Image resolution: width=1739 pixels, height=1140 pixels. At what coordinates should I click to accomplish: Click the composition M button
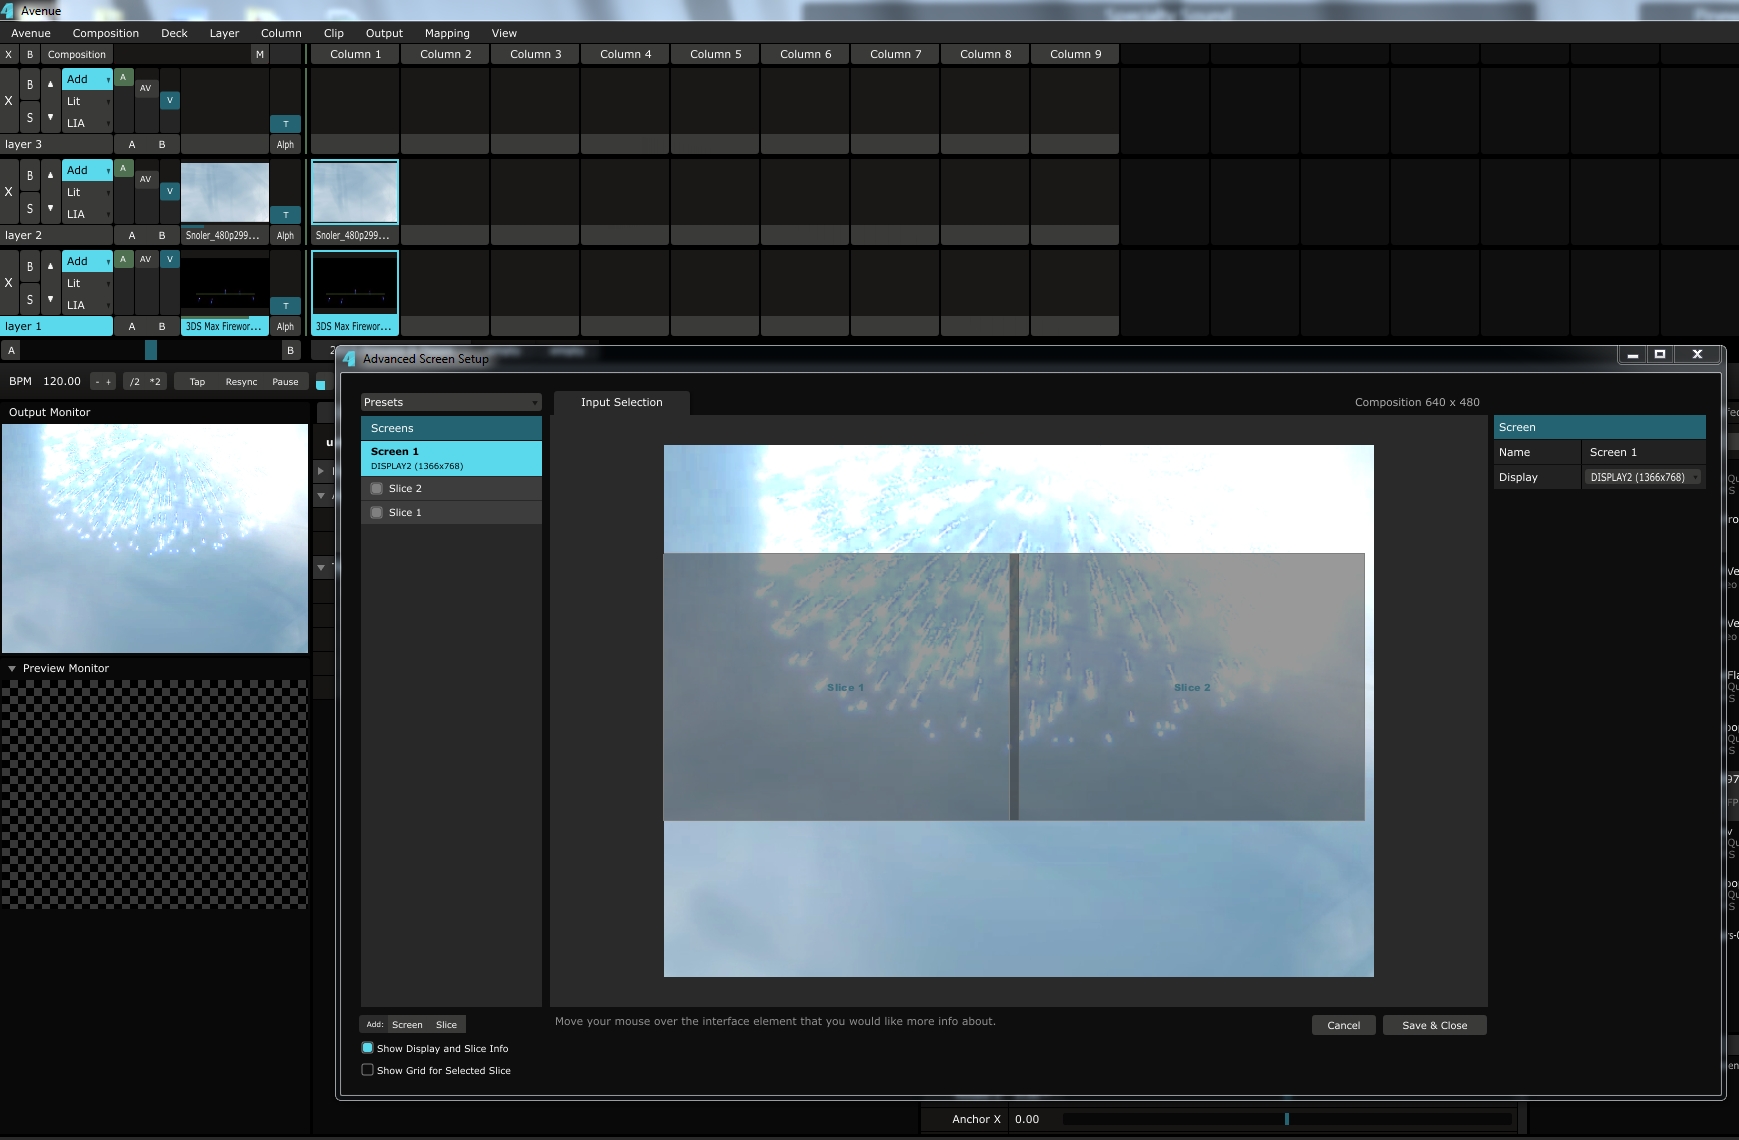point(260,55)
